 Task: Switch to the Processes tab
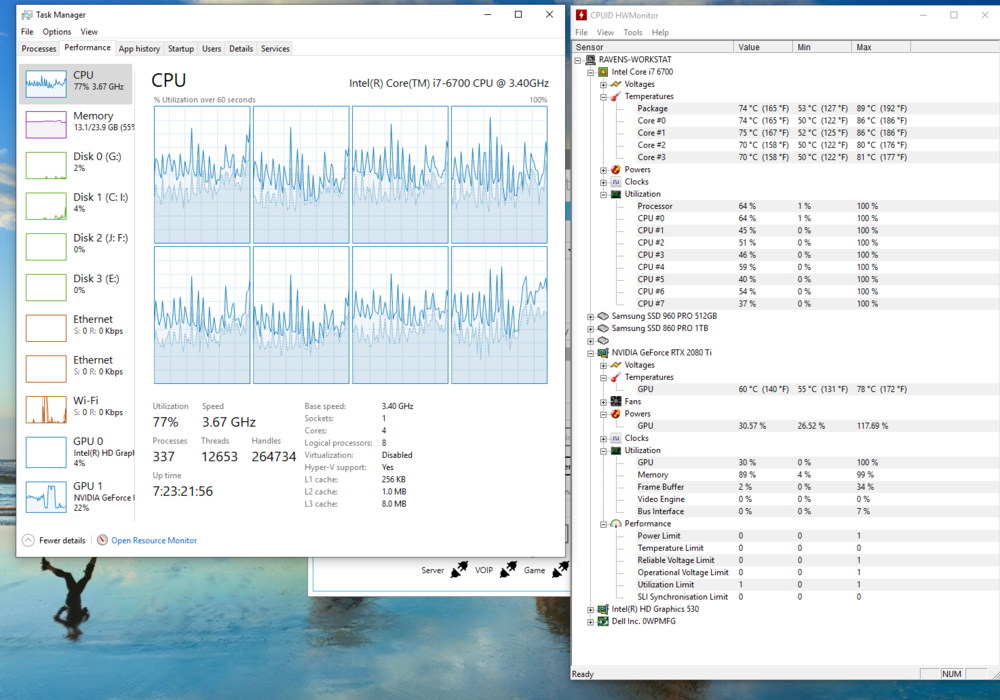coord(39,48)
